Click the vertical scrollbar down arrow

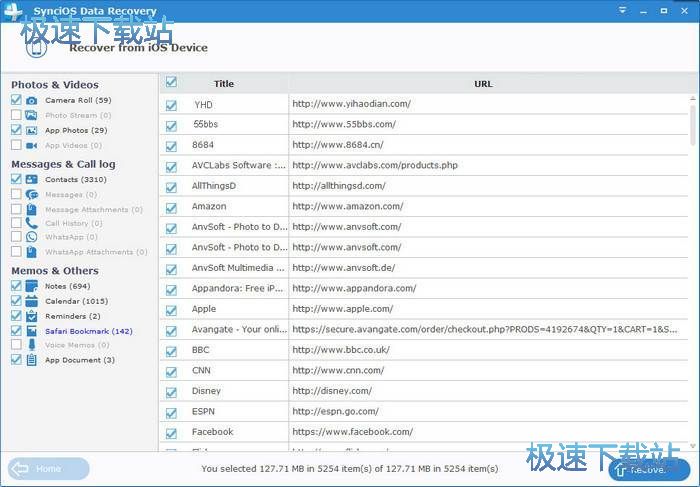(x=693, y=445)
